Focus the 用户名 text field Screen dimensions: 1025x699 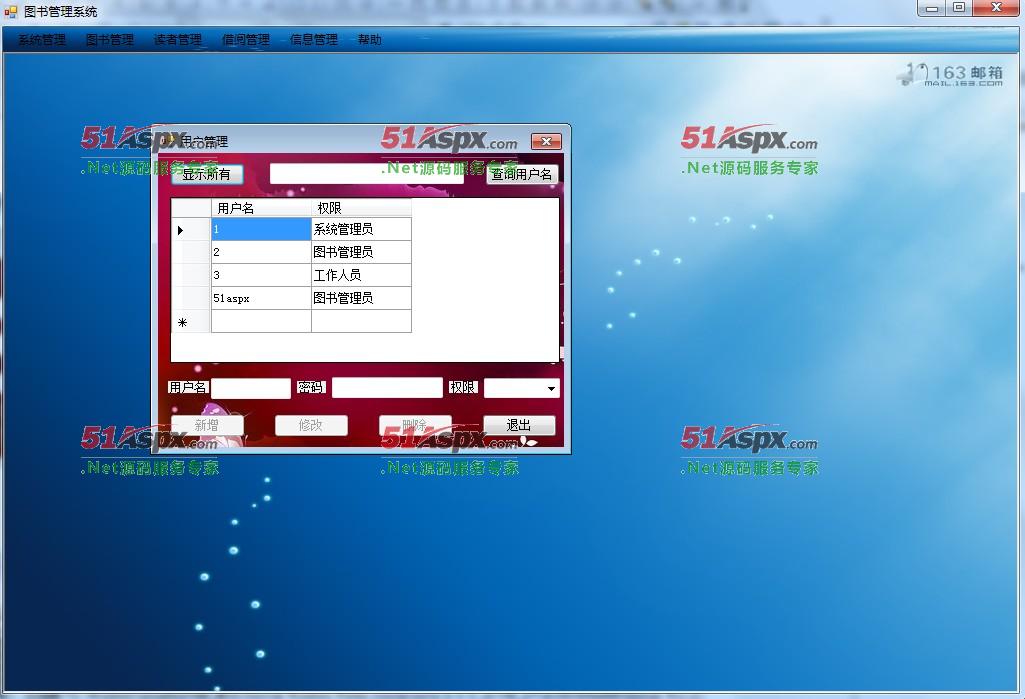point(250,388)
